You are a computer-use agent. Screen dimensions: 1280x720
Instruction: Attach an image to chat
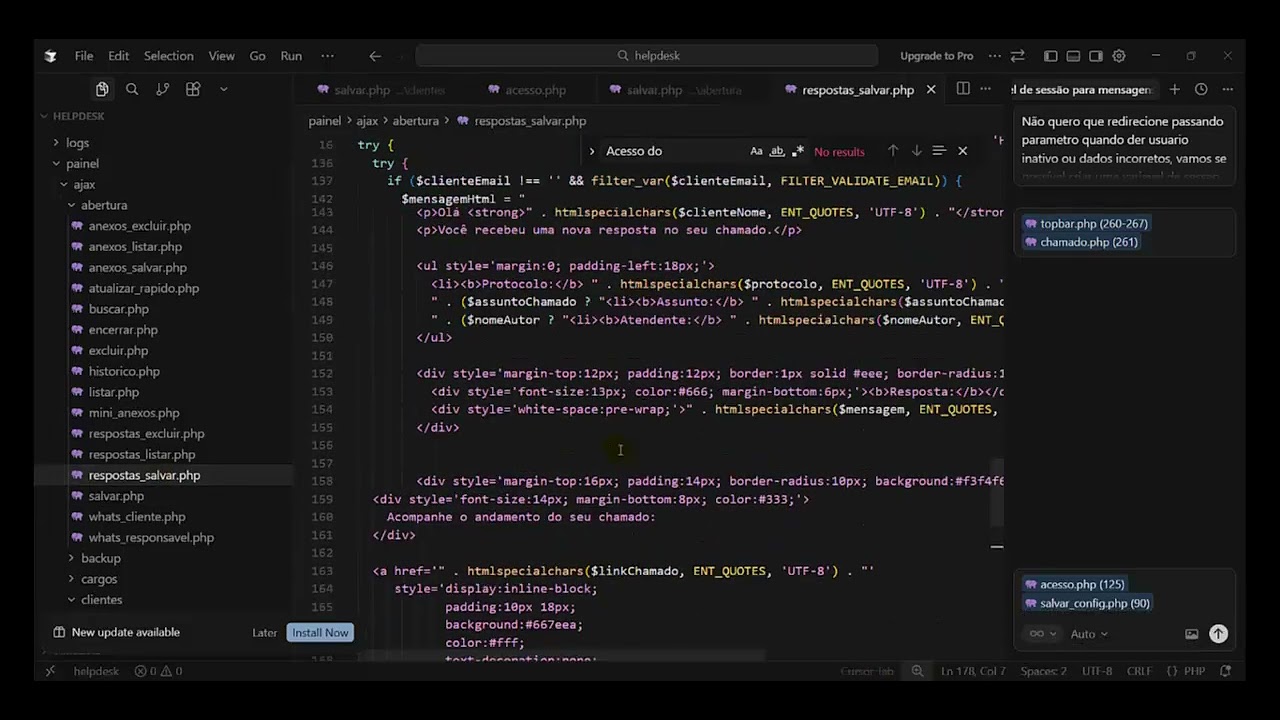tap(1191, 633)
